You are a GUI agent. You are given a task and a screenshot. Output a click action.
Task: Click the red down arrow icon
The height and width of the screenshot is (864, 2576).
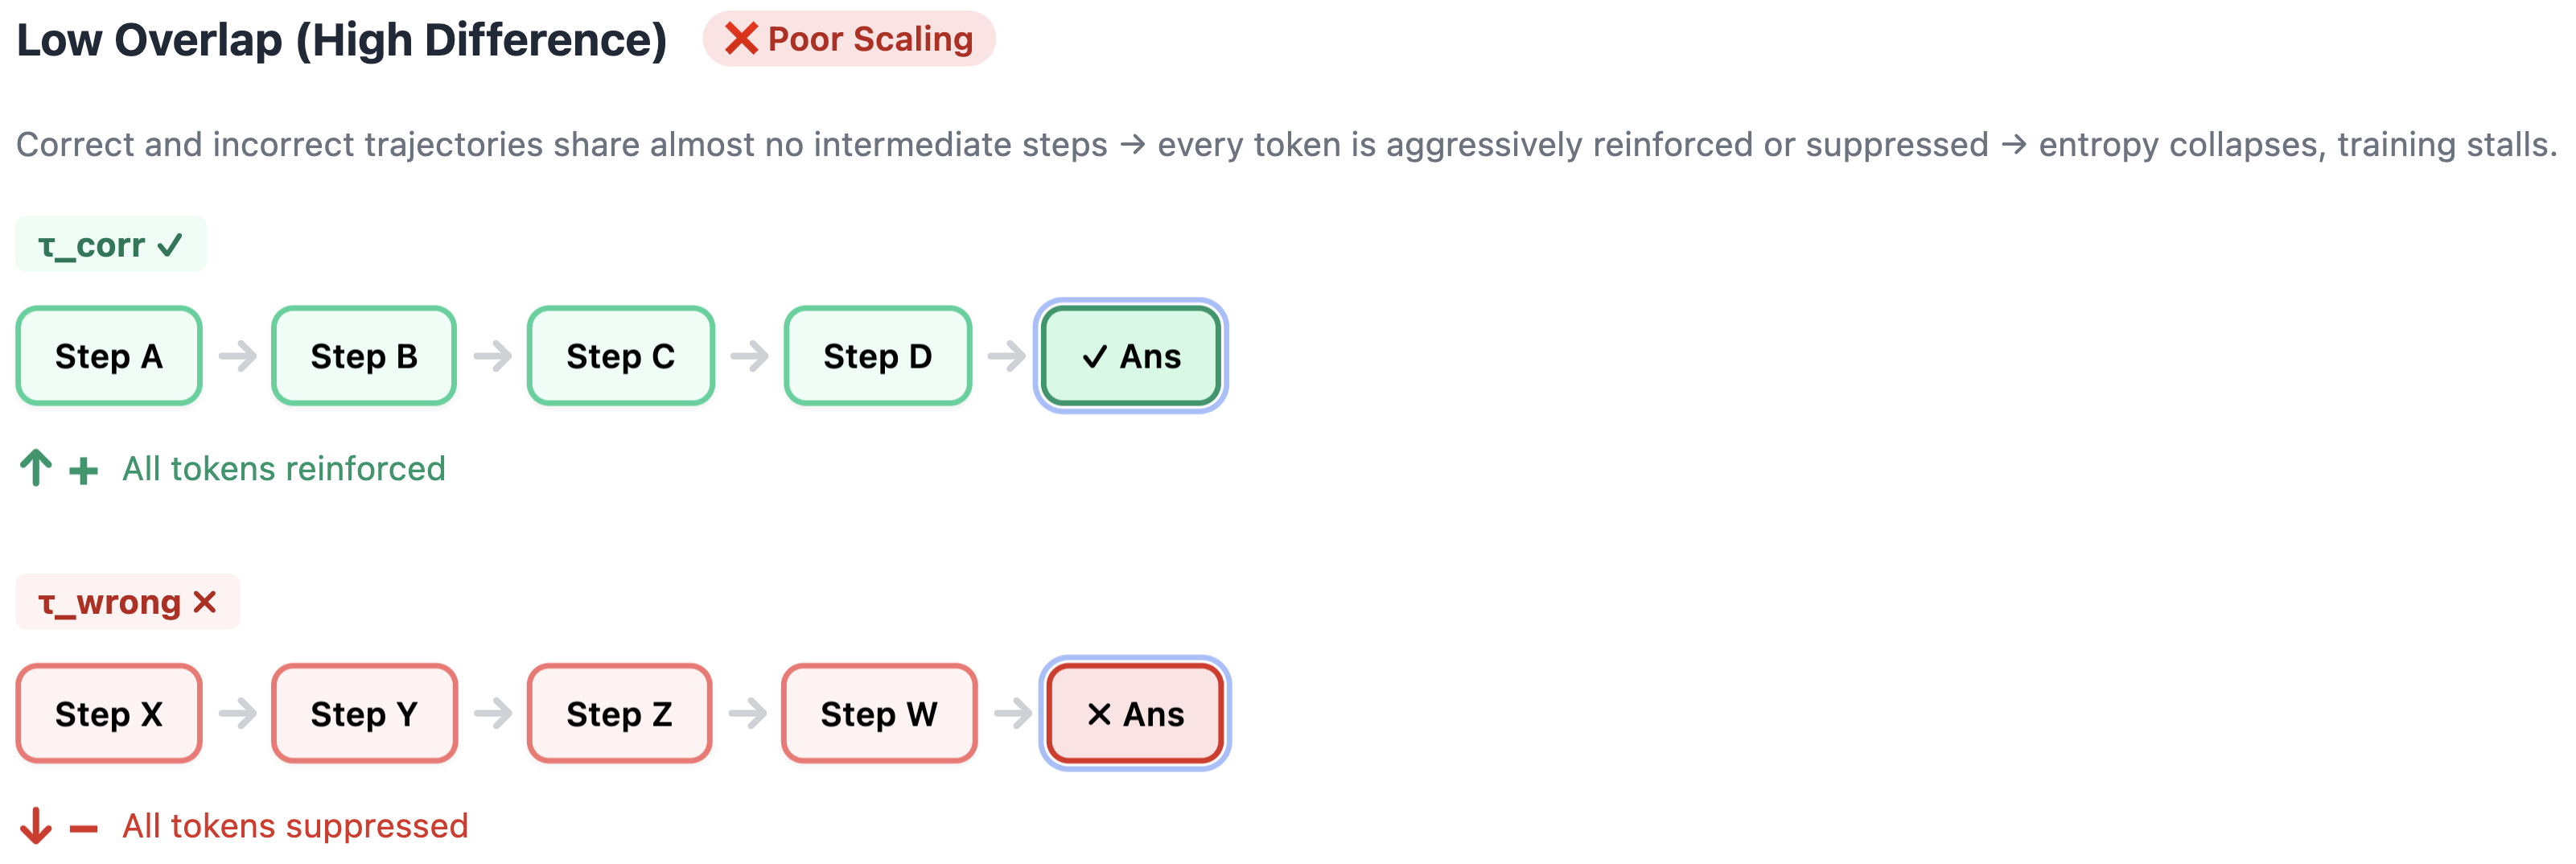[36, 826]
